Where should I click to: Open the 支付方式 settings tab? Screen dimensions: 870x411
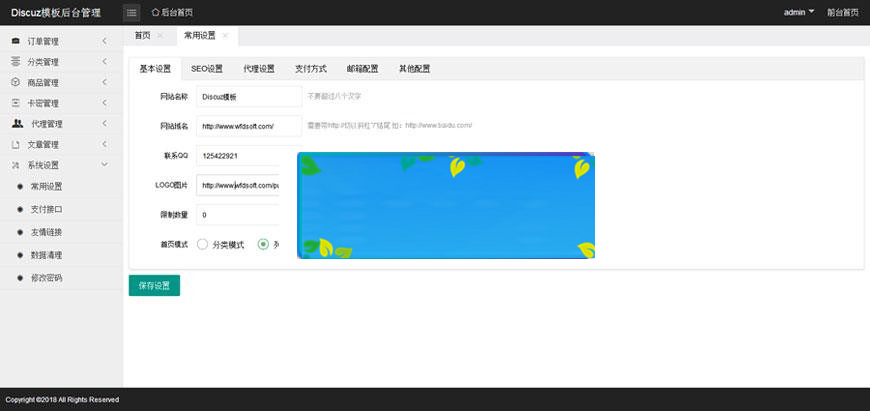pyautogui.click(x=310, y=69)
